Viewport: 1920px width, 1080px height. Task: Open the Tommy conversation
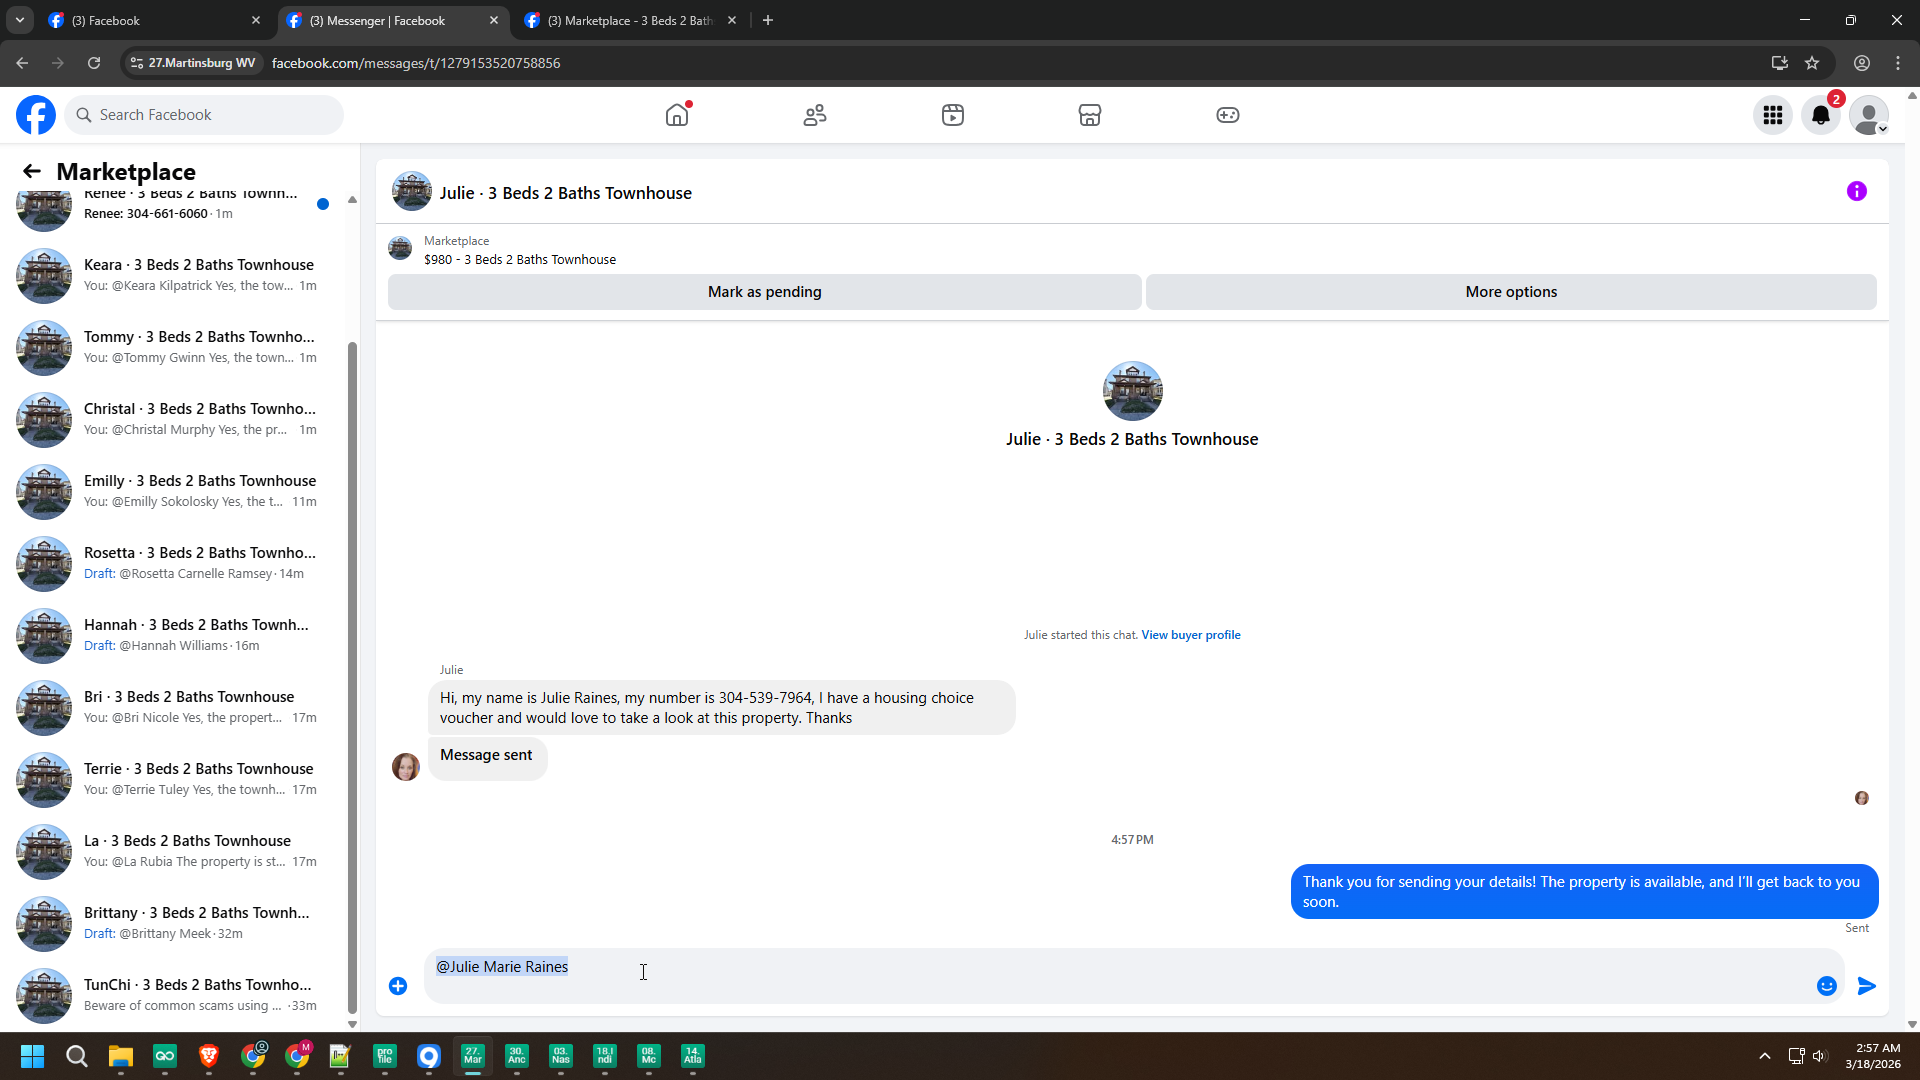click(174, 347)
